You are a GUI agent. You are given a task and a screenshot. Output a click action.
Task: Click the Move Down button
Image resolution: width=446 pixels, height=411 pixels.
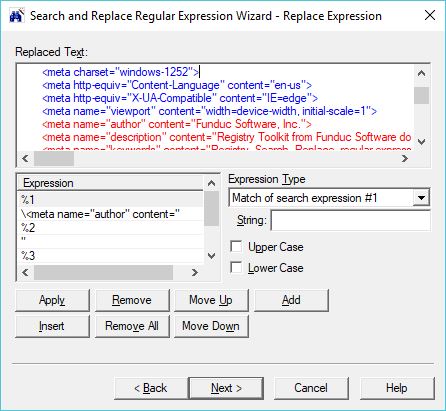(x=211, y=326)
